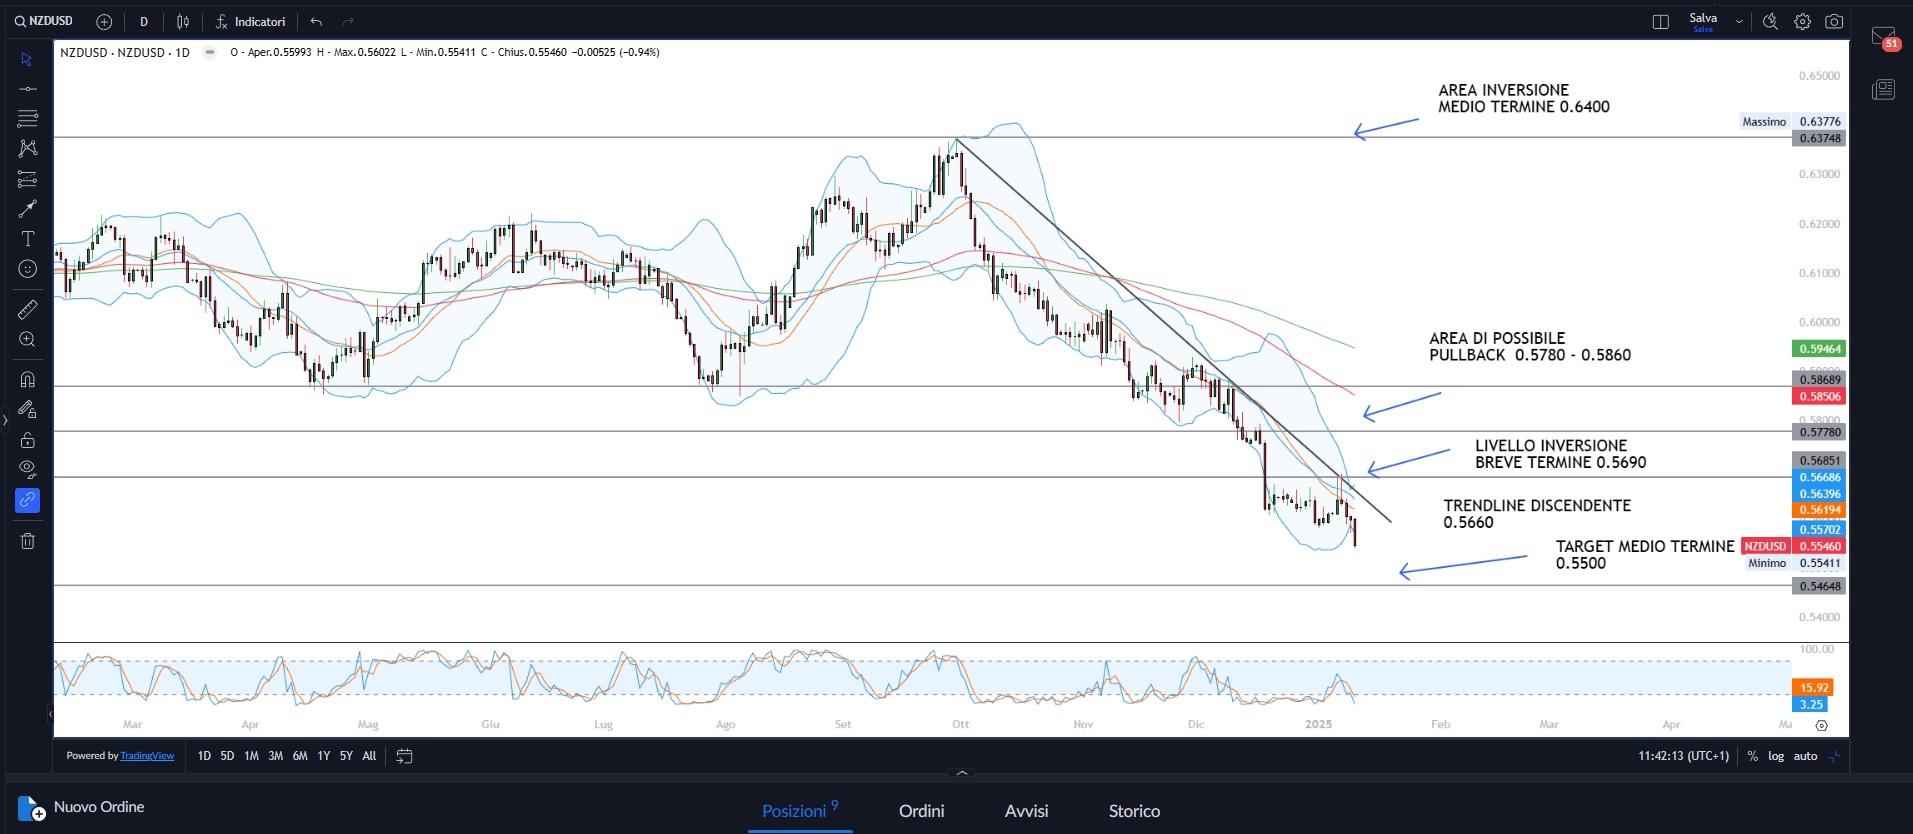Toggle log scale on price axis

1776,756
